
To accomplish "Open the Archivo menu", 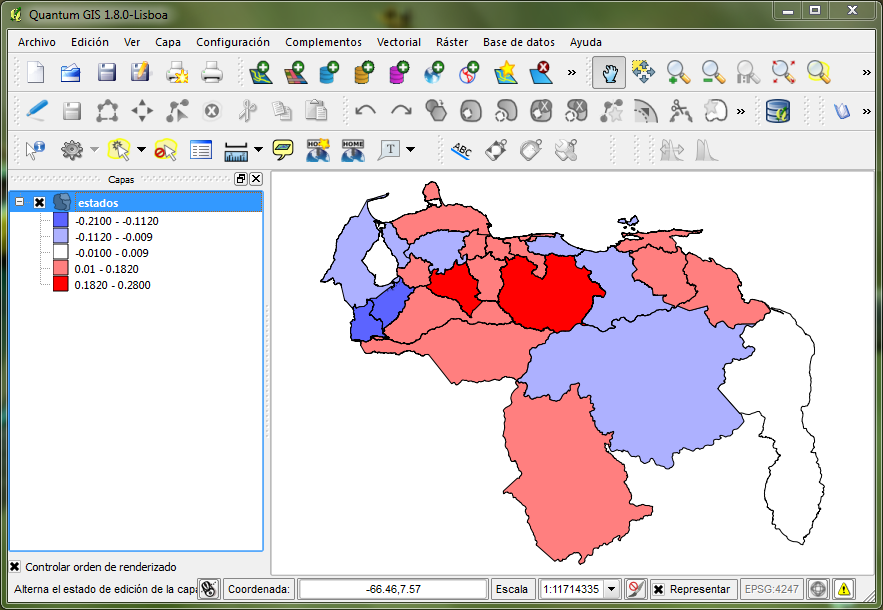I will click(x=37, y=42).
